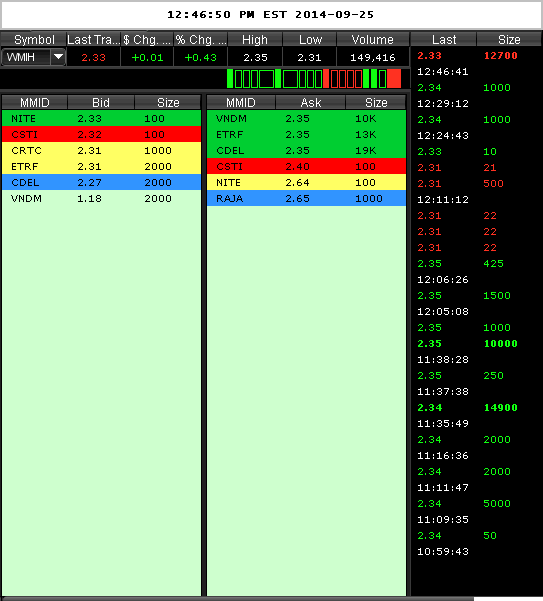Click the 11:09:35 trade timestamp
The image size is (543, 601).
pos(443,520)
